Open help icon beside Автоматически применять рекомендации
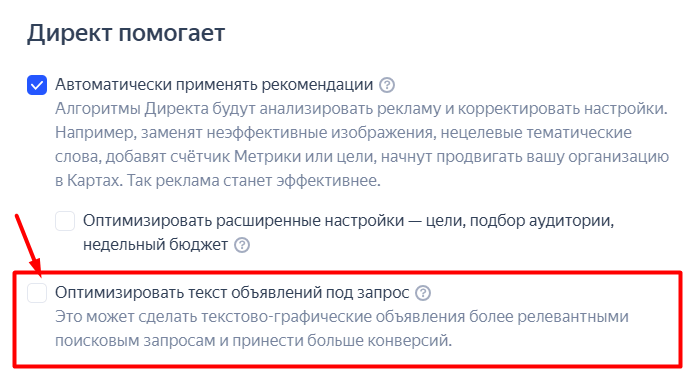This screenshot has width=698, height=379. [386, 85]
